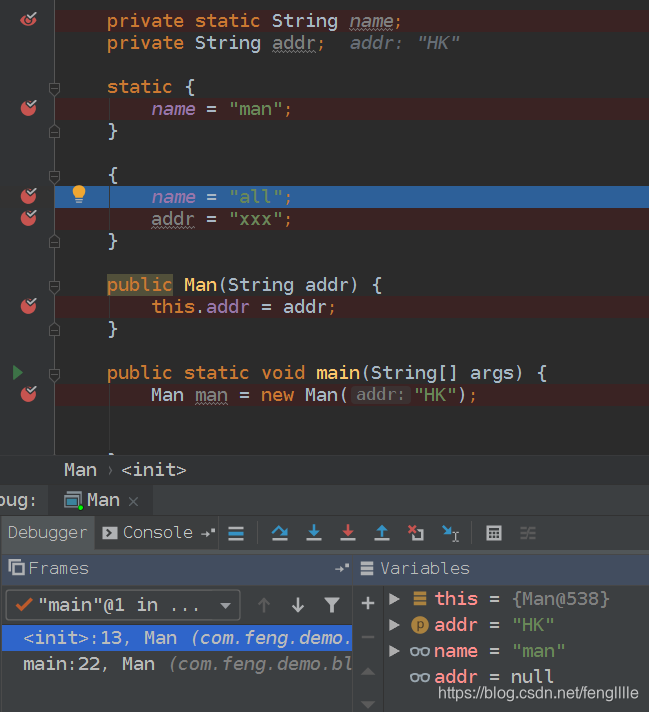Image resolution: width=649 pixels, height=712 pixels.
Task: Click the parameter P icon beside addr
Action: [420, 625]
